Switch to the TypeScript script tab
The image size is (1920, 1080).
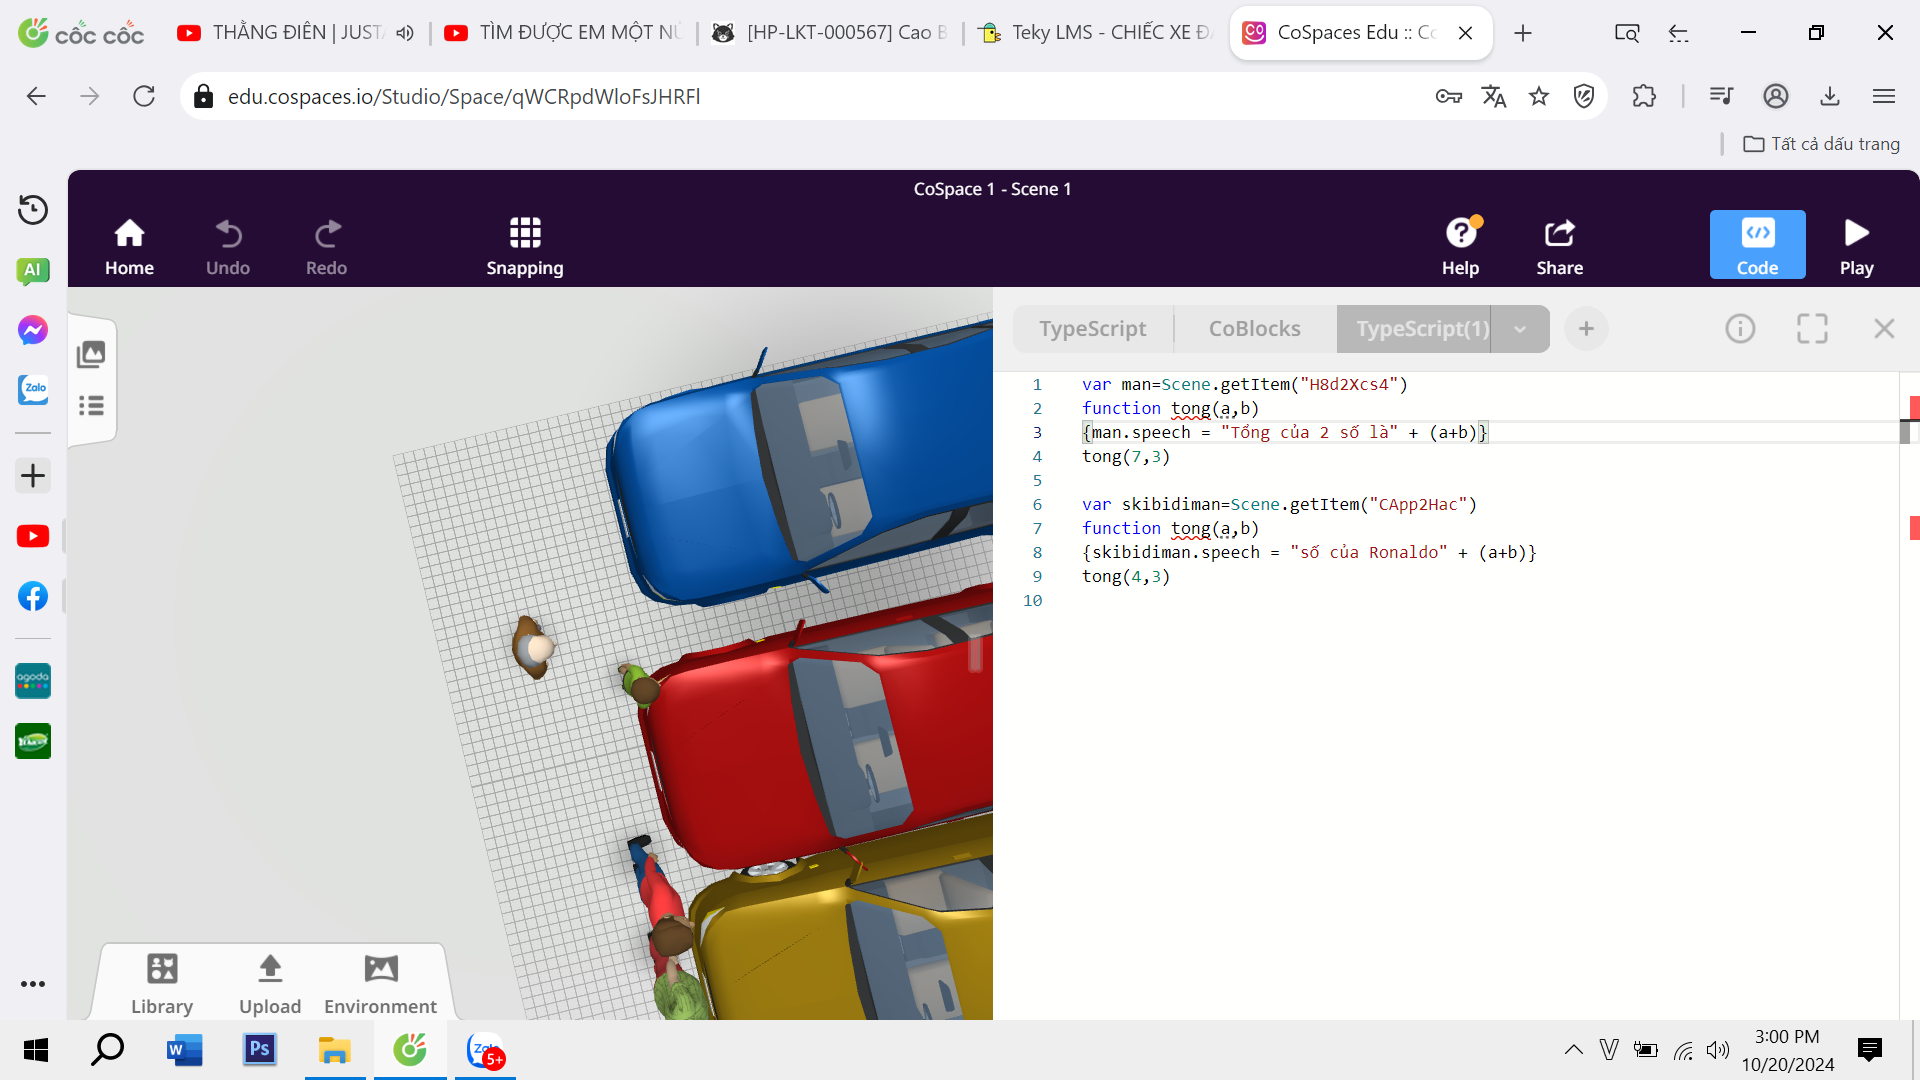click(1093, 329)
